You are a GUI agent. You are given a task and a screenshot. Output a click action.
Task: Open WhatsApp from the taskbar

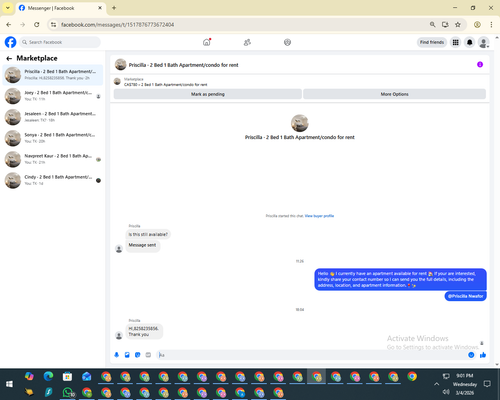[x=68, y=392]
